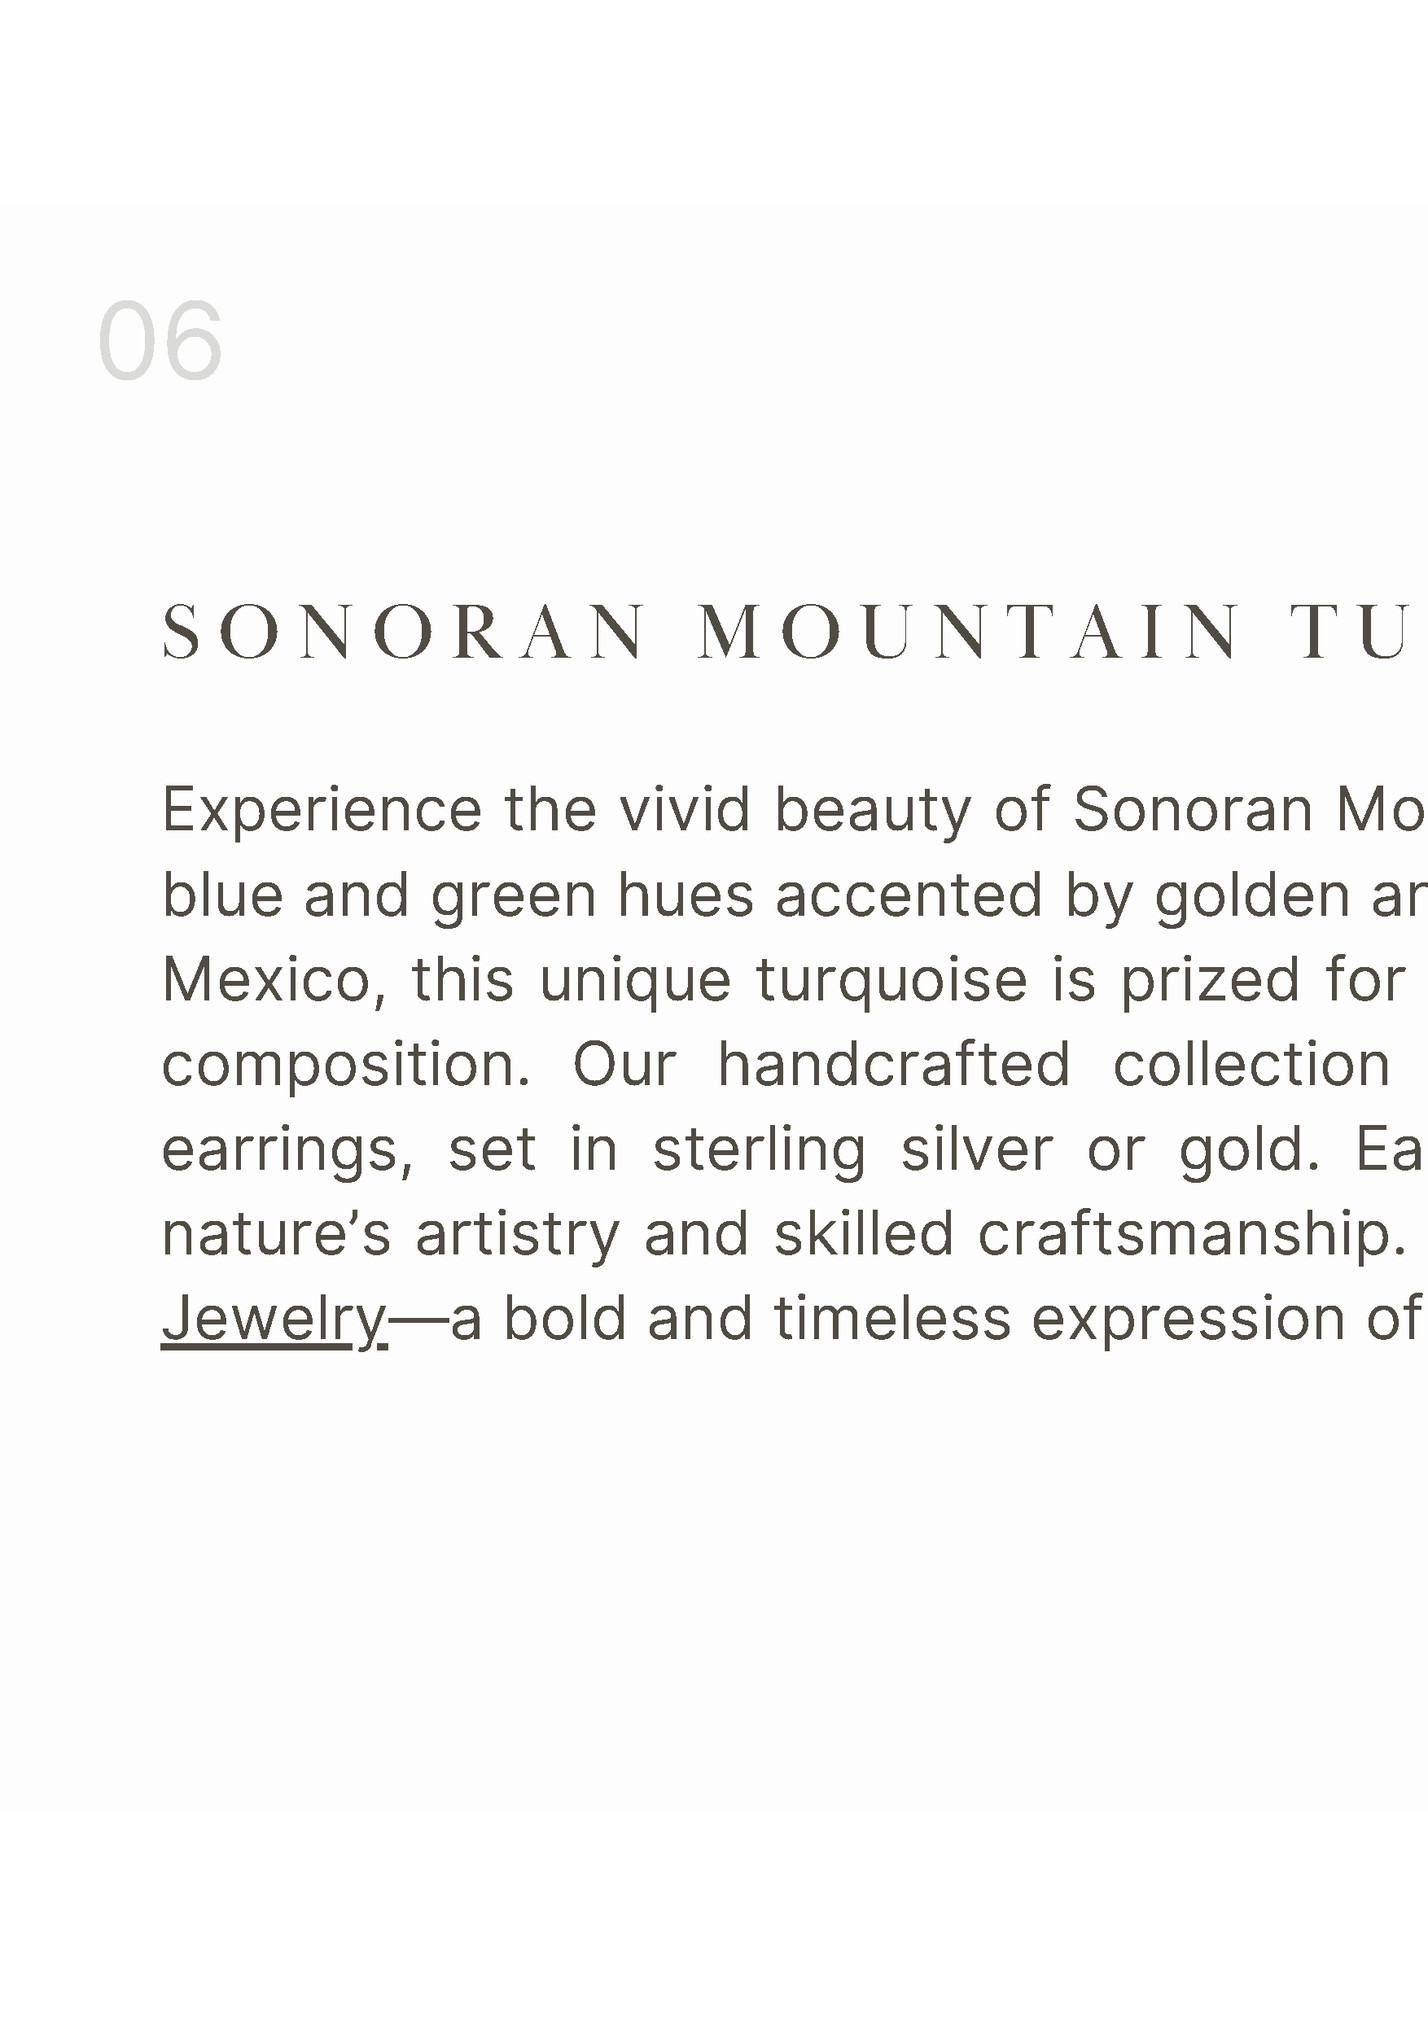Click the word "handcrafted" in the paragraph
This screenshot has height=2018, width=1428.
[894, 1065]
